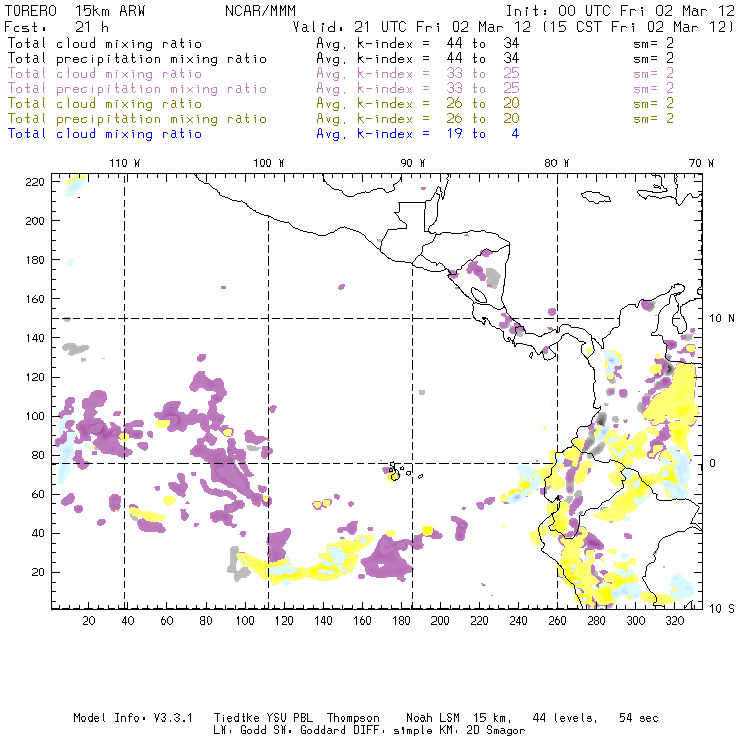740x740 pixels.
Task: Select black "Total precipitation mixing ratio" legend label
Action: 137,59
